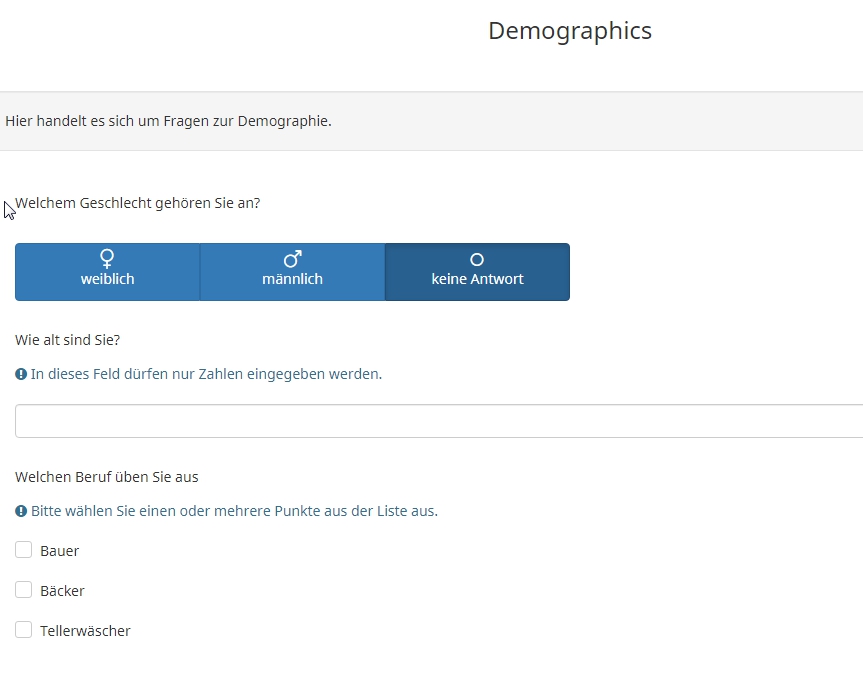863x685 pixels.
Task: Tick the Bauer checkbox
Action: point(24,550)
